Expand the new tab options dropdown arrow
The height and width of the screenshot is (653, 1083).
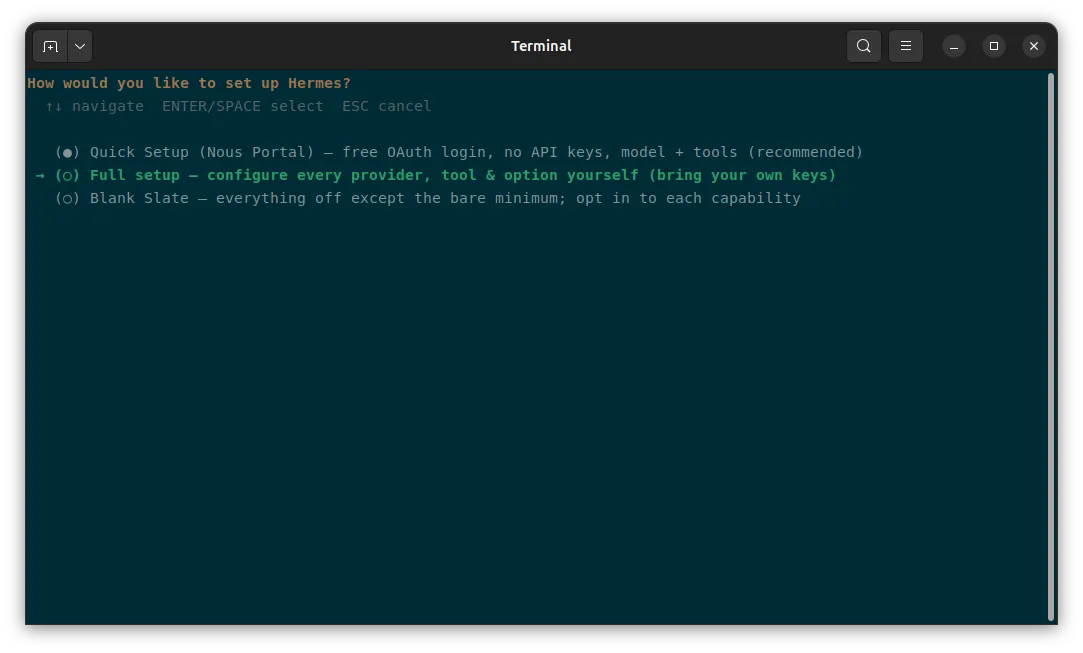pos(80,46)
